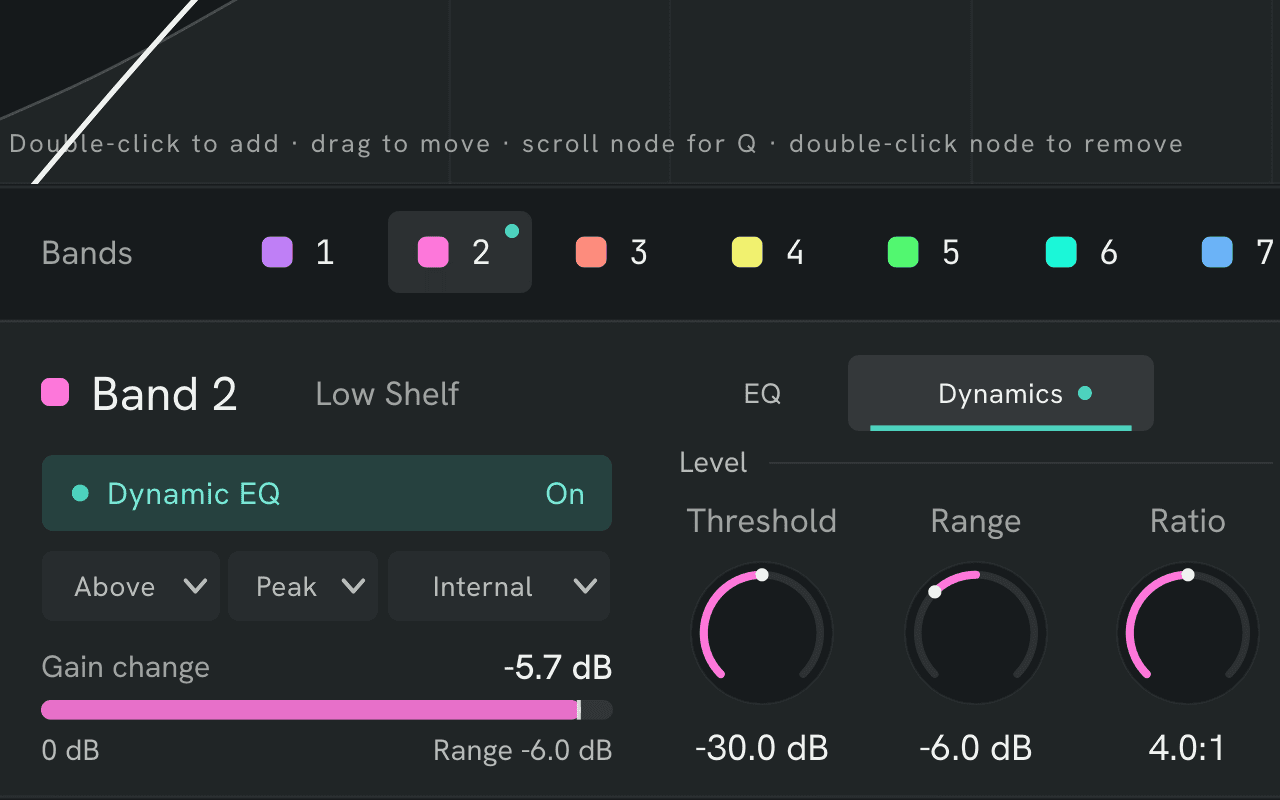Select band 1 purple swatch
The height and width of the screenshot is (800, 1280).
(277, 252)
